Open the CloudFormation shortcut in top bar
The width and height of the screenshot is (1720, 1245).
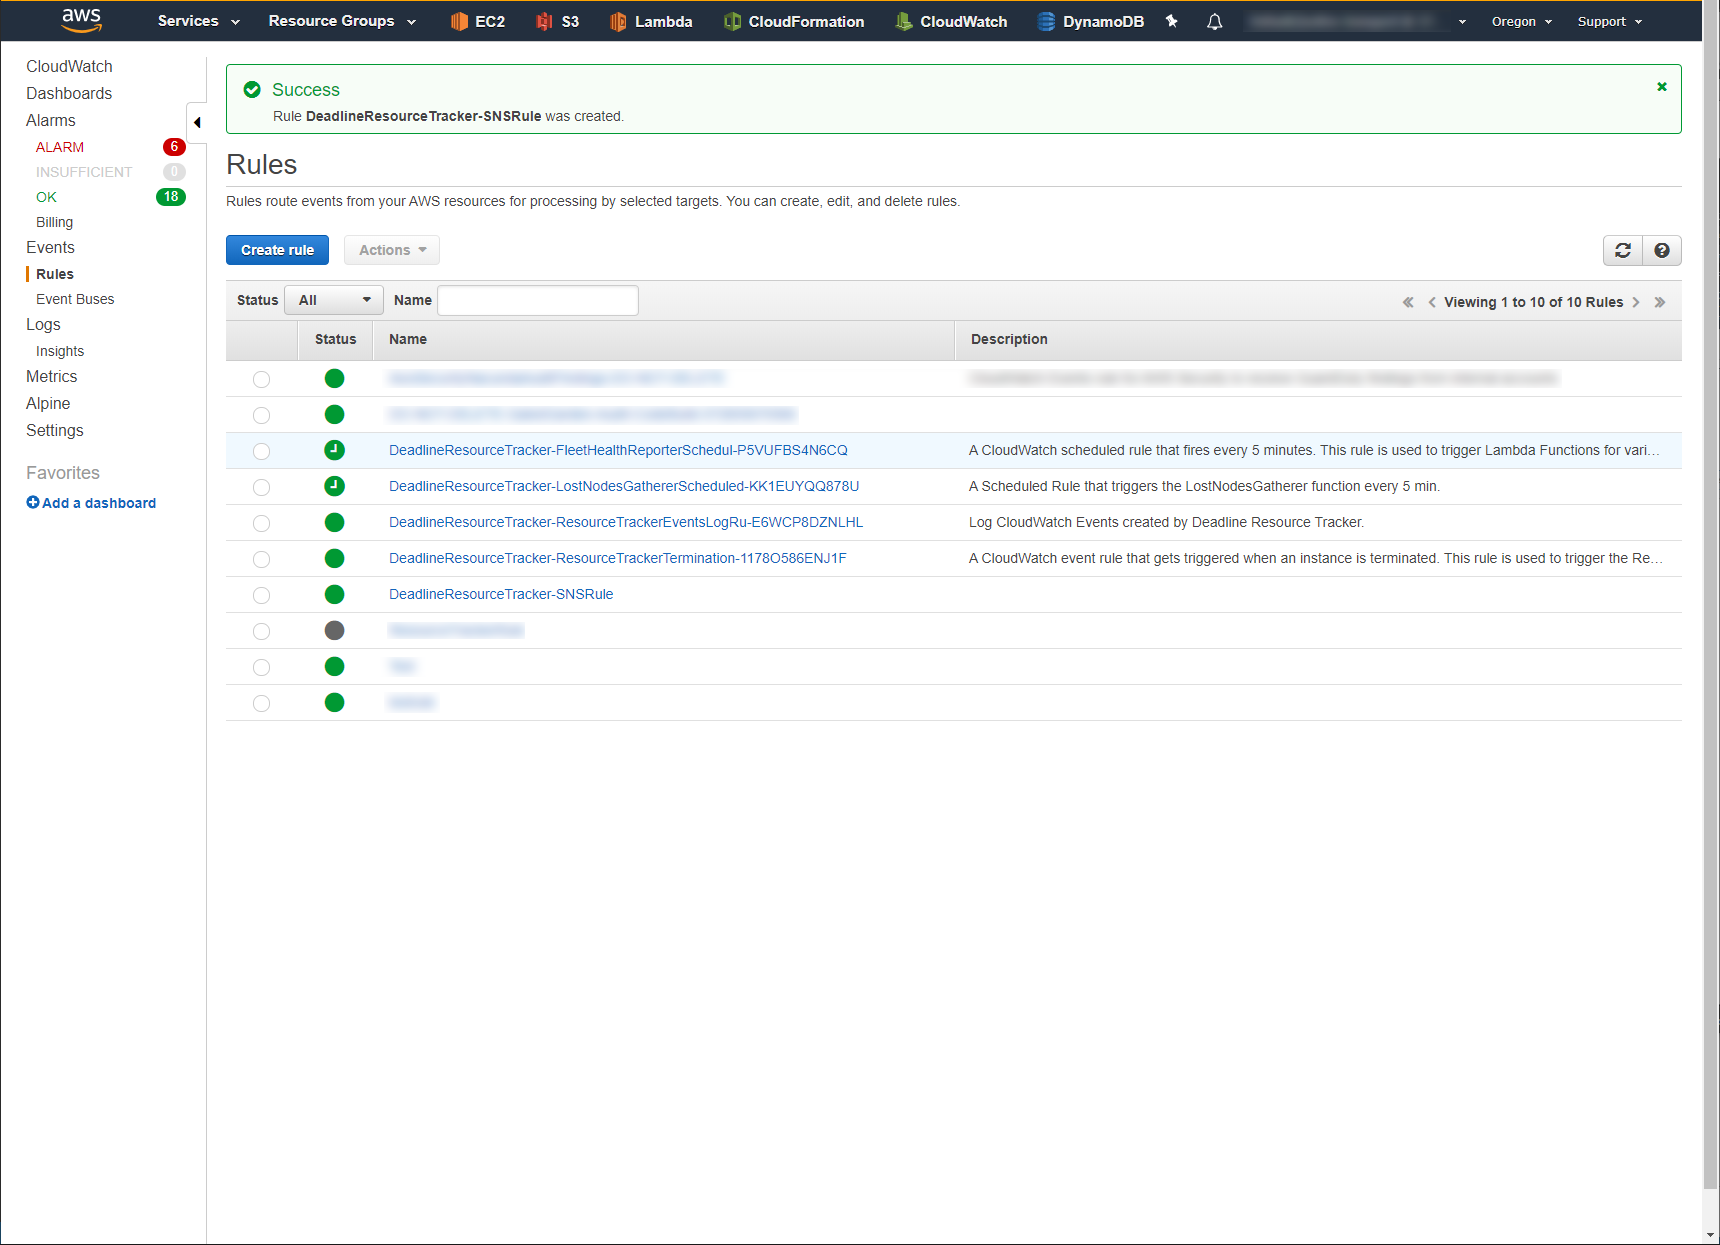(x=794, y=21)
